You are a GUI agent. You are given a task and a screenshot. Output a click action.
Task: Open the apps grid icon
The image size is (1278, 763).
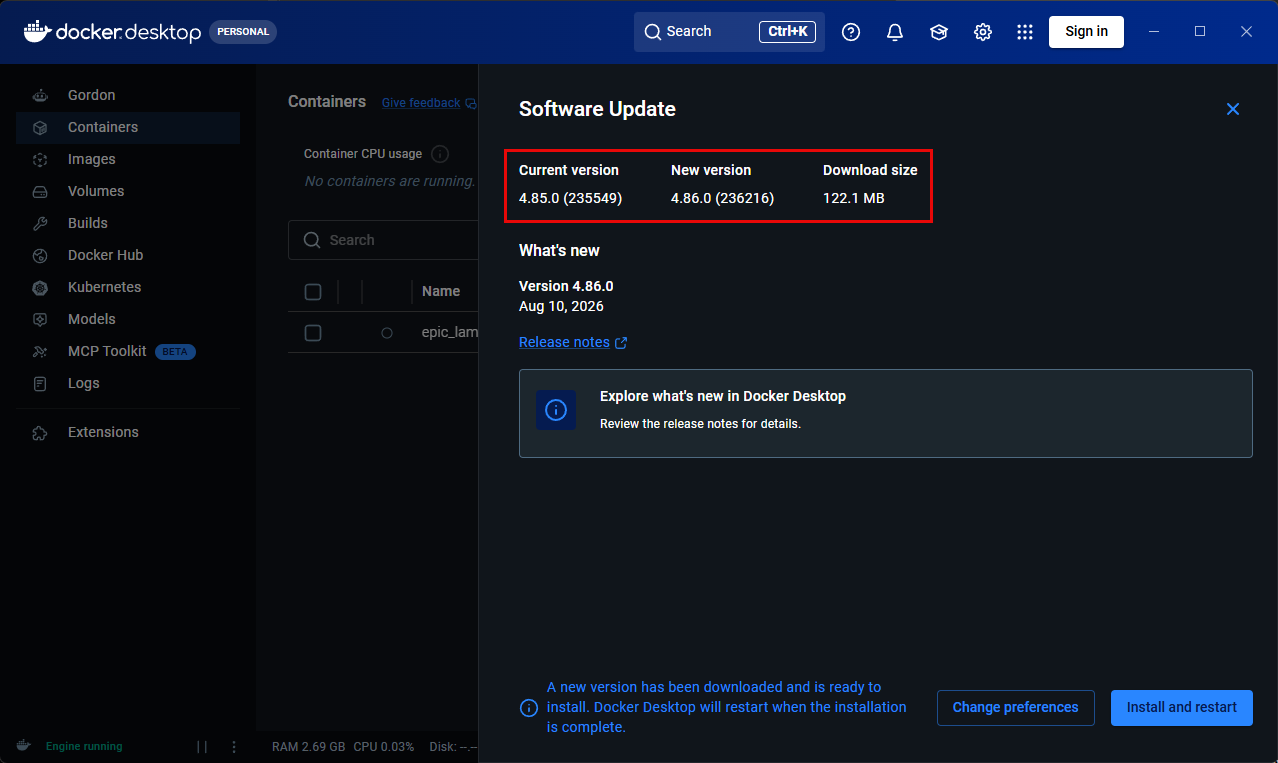pyautogui.click(x=1025, y=32)
